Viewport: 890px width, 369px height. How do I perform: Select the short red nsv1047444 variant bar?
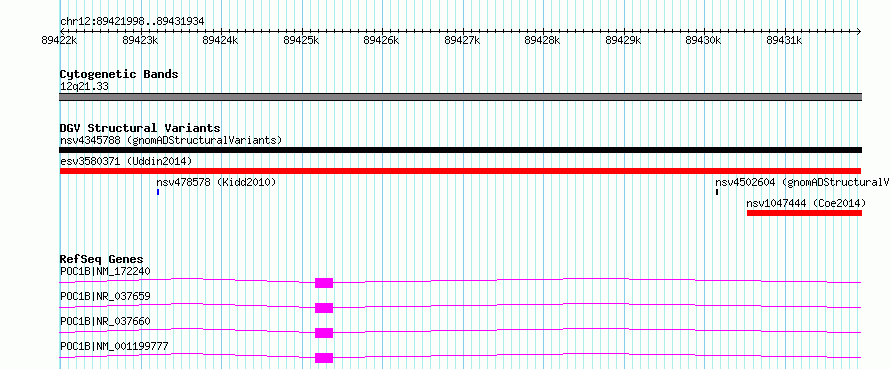(x=804, y=213)
